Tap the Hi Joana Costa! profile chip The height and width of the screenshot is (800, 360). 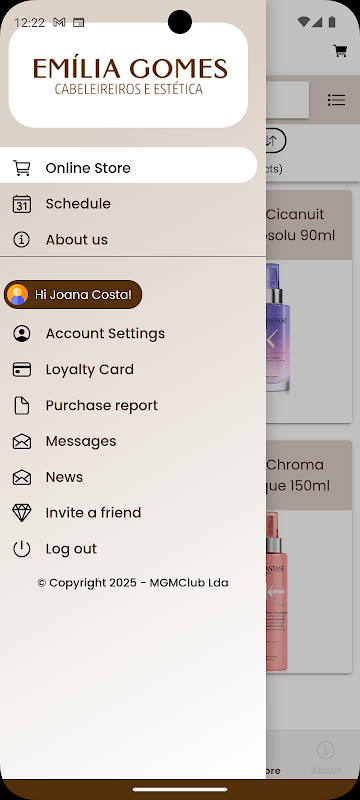pyautogui.click(x=73, y=294)
